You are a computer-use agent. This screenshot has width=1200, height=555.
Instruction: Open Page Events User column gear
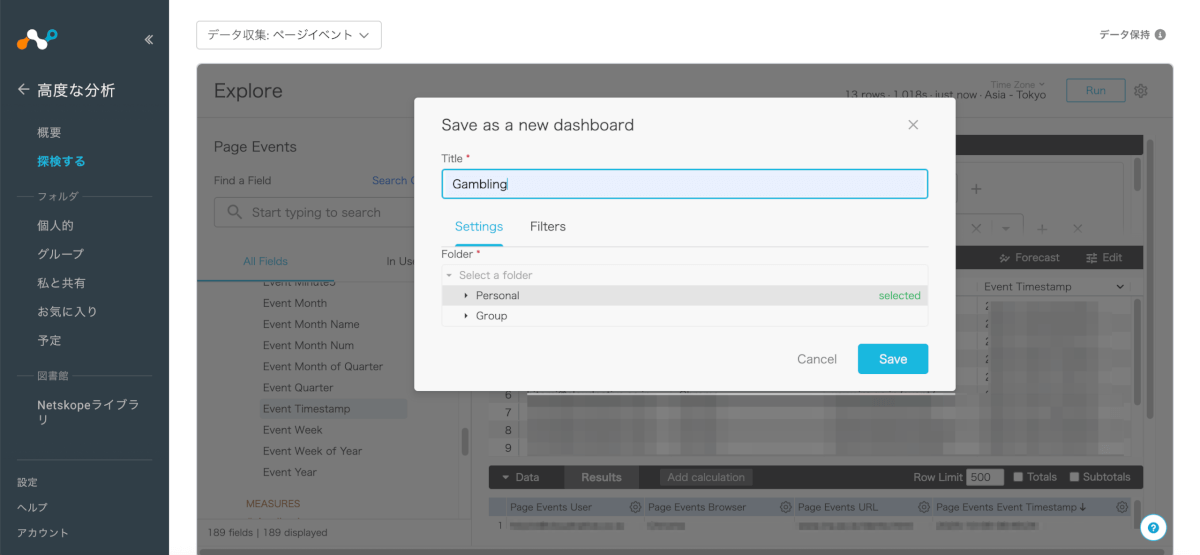tap(634, 507)
